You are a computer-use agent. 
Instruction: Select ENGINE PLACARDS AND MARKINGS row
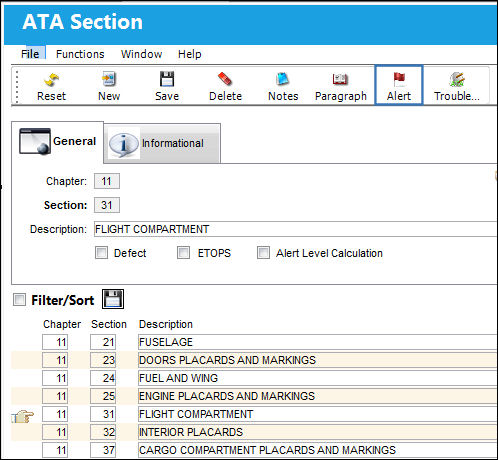coord(318,396)
